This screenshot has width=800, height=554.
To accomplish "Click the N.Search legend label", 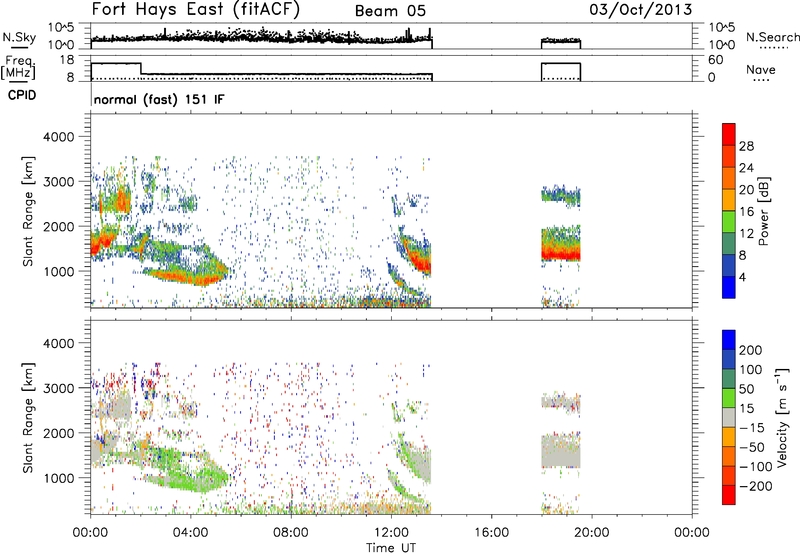I will [772, 37].
